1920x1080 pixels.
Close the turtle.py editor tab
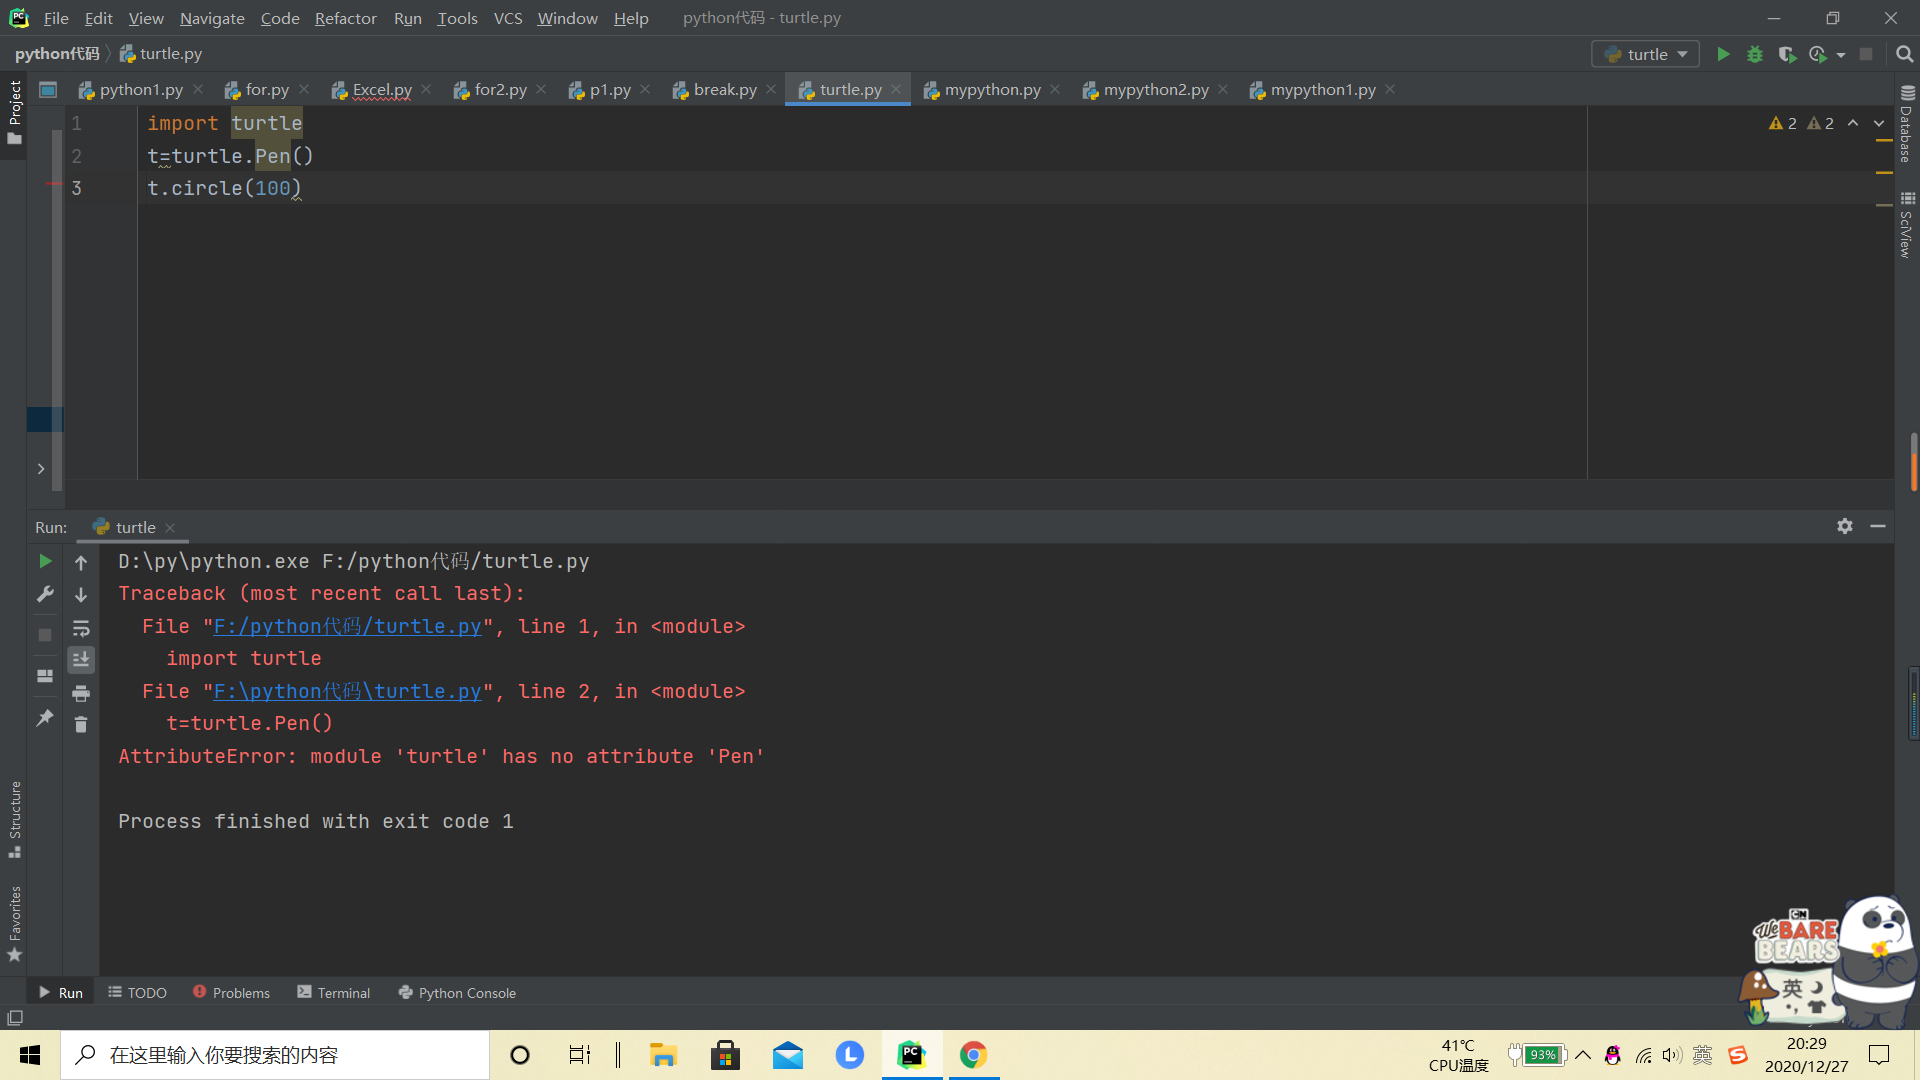click(x=896, y=90)
